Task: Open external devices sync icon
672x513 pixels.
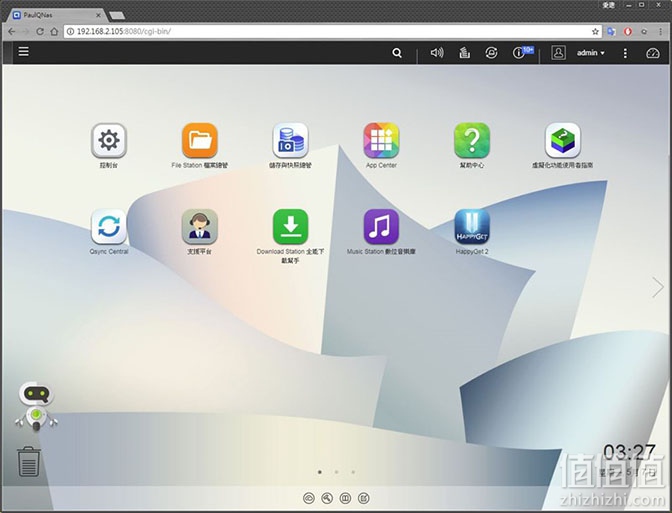Action: [492, 53]
